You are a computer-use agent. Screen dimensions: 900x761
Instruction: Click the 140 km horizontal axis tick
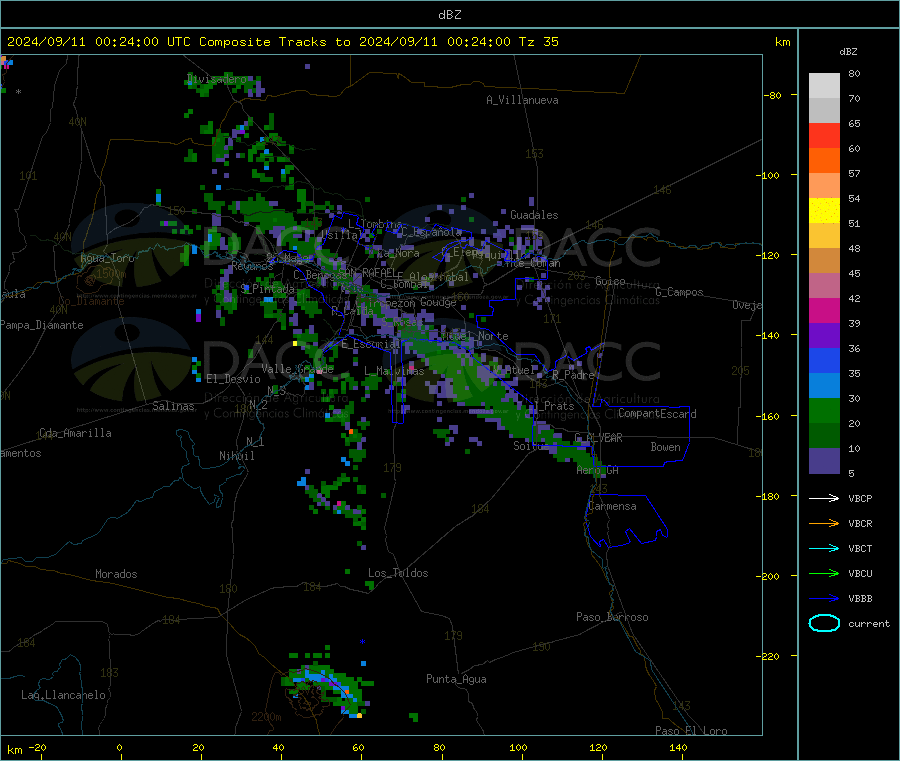pos(678,747)
